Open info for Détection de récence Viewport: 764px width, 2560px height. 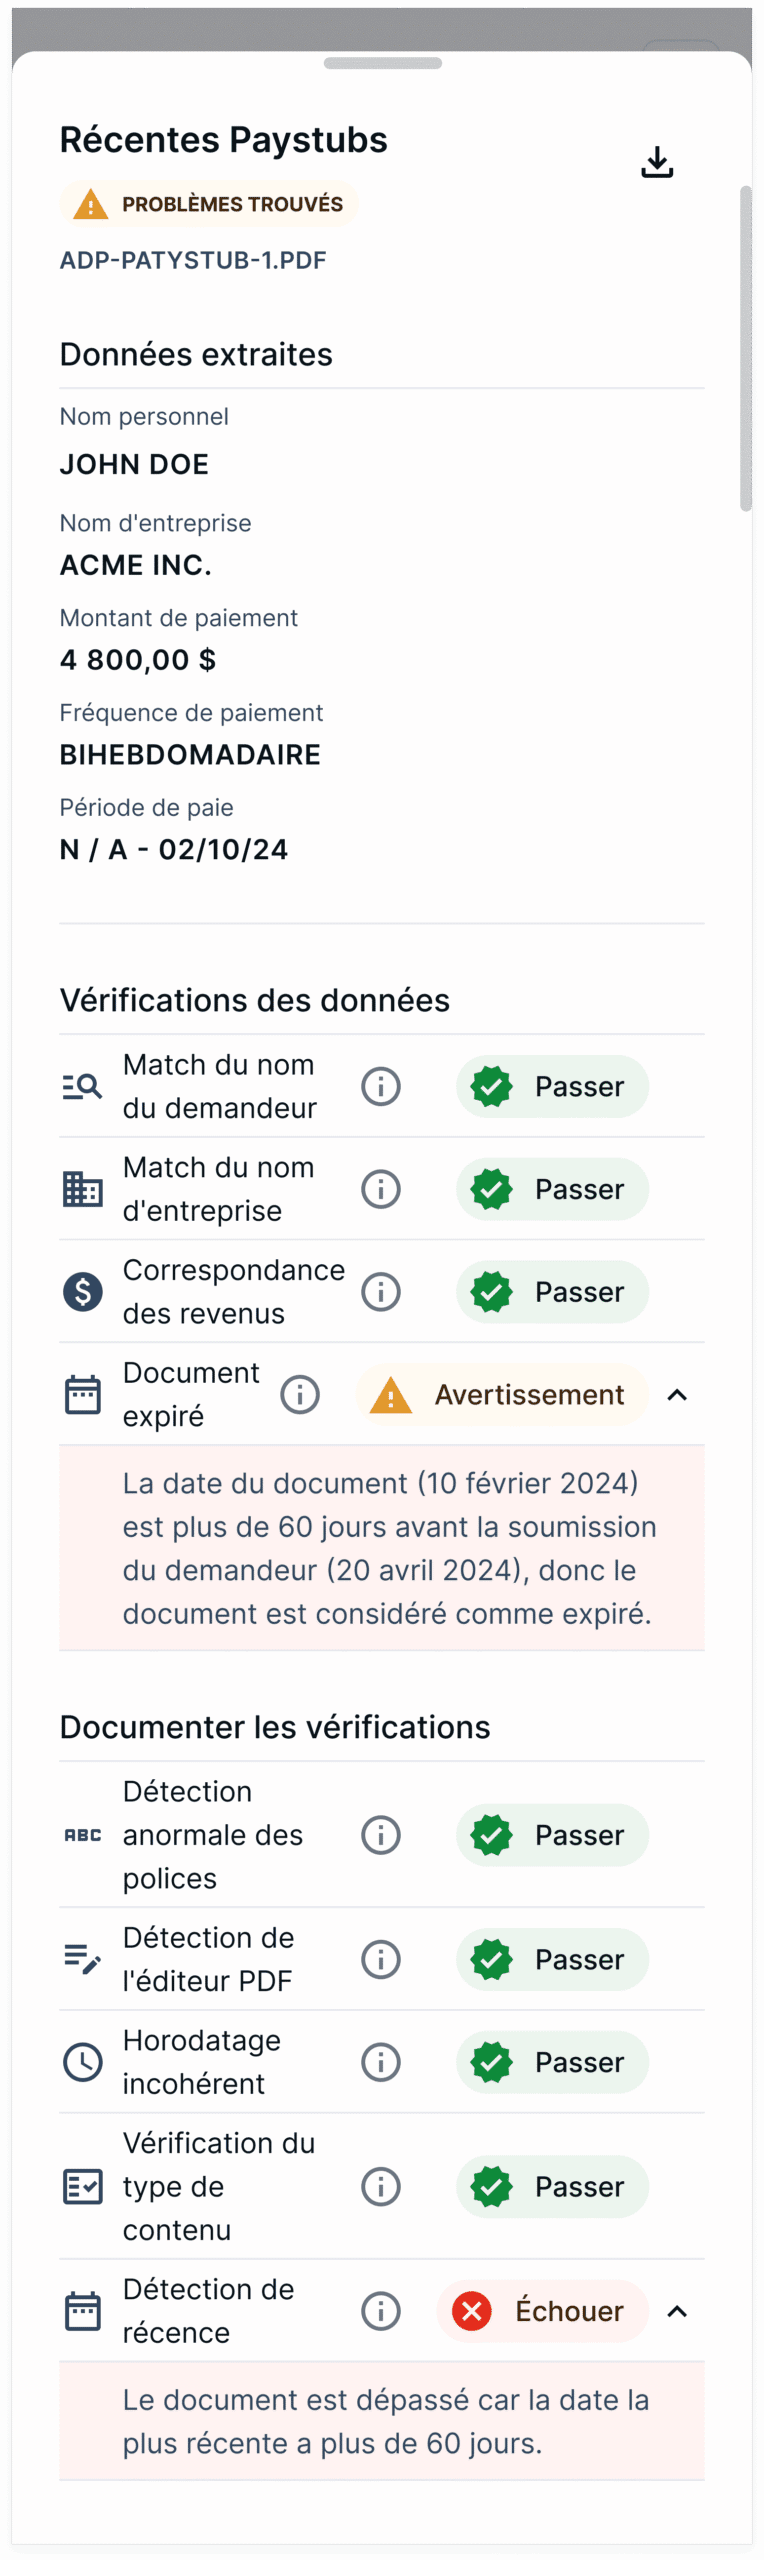click(381, 2311)
